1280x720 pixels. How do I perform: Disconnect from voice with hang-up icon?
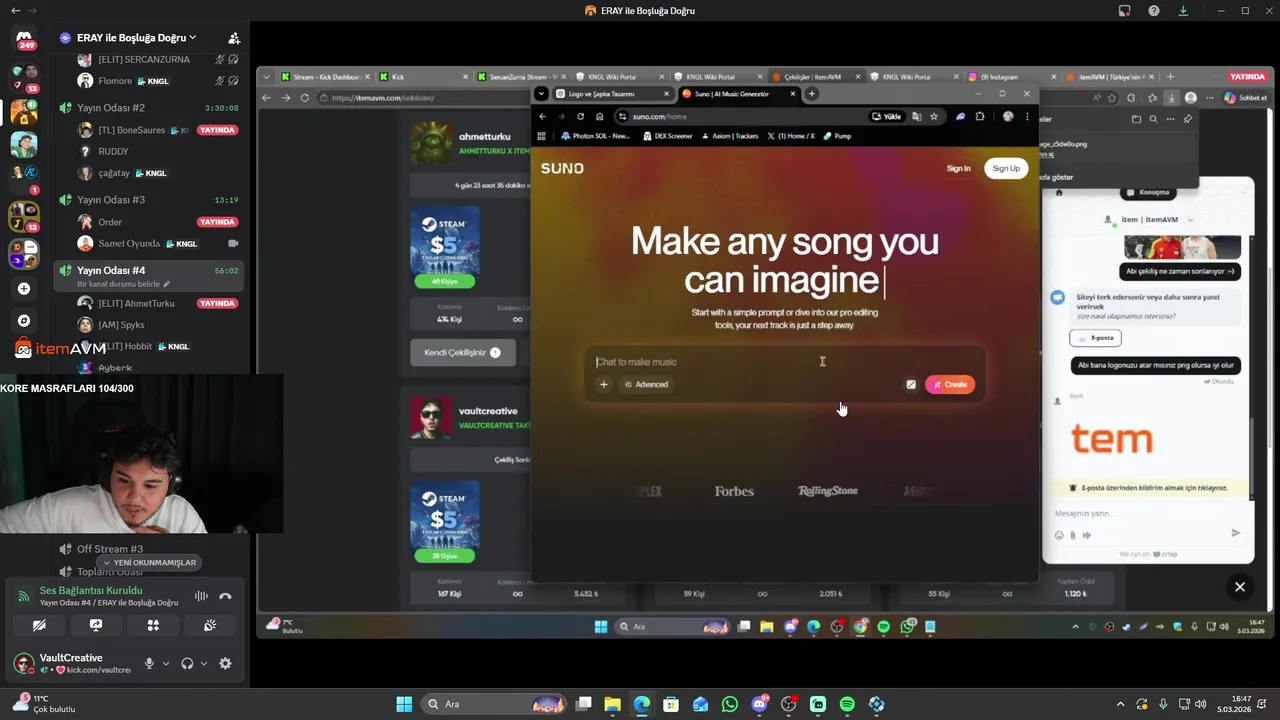click(x=225, y=596)
